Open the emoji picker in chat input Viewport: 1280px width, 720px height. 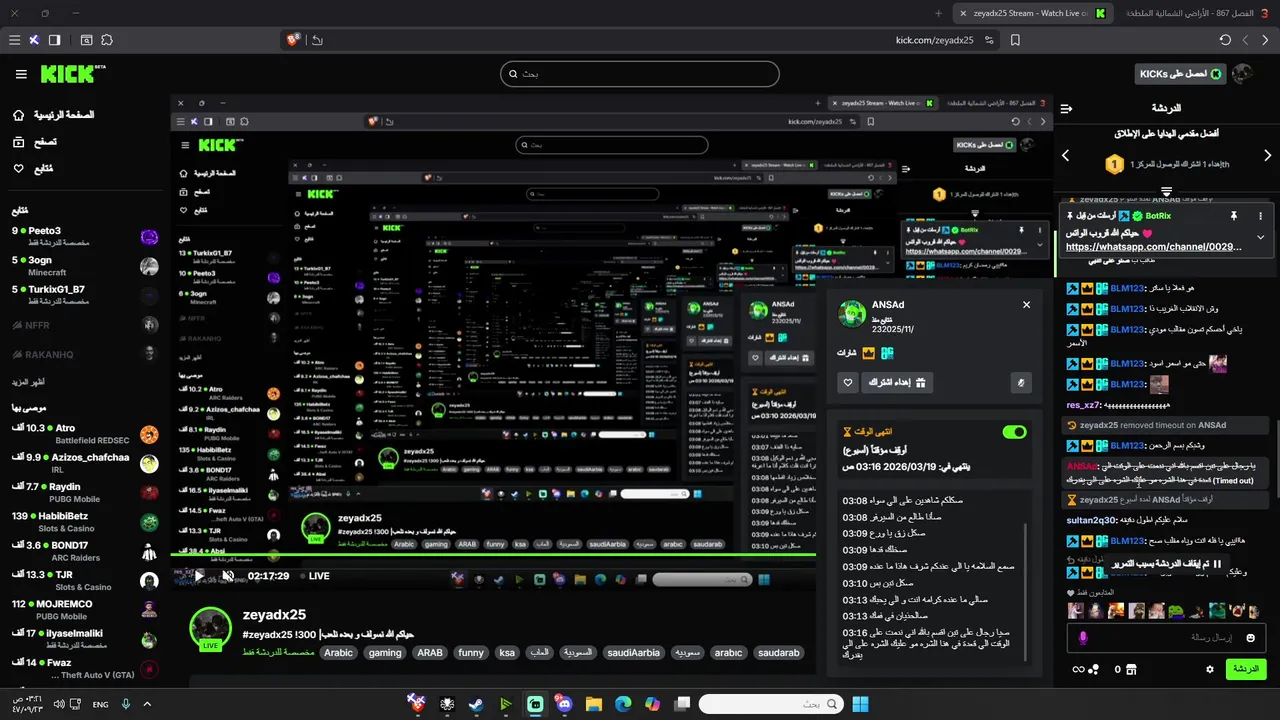[x=1251, y=638]
